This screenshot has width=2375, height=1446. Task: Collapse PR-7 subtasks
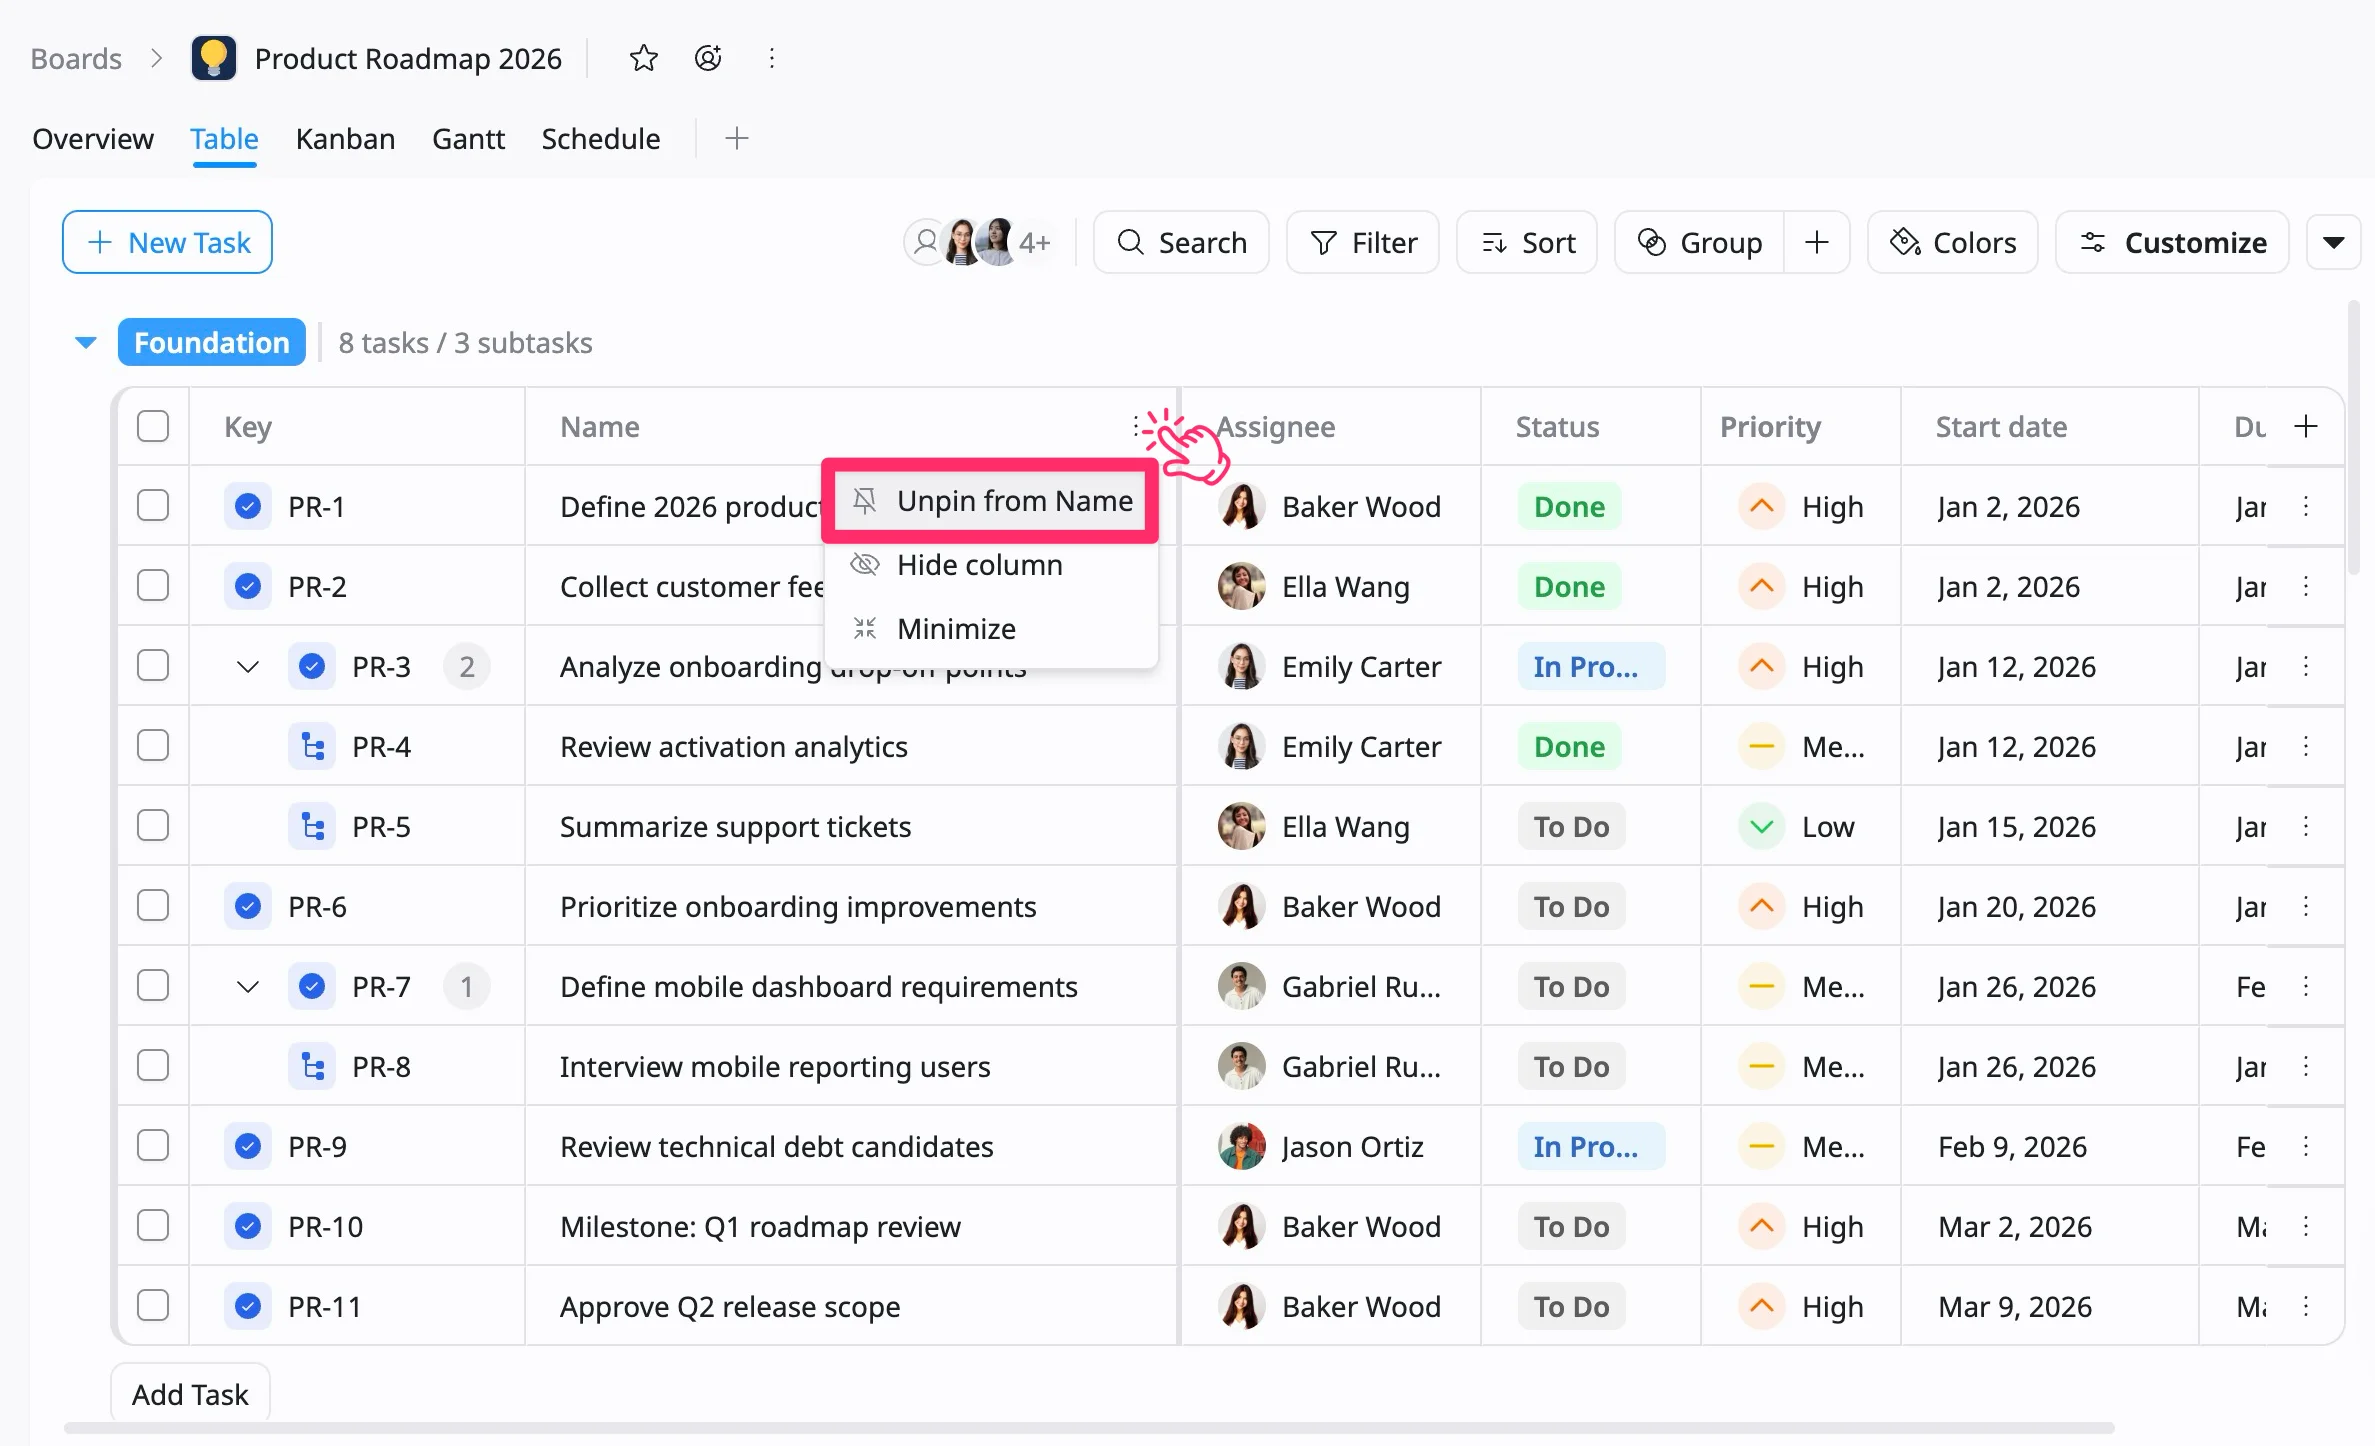248,986
